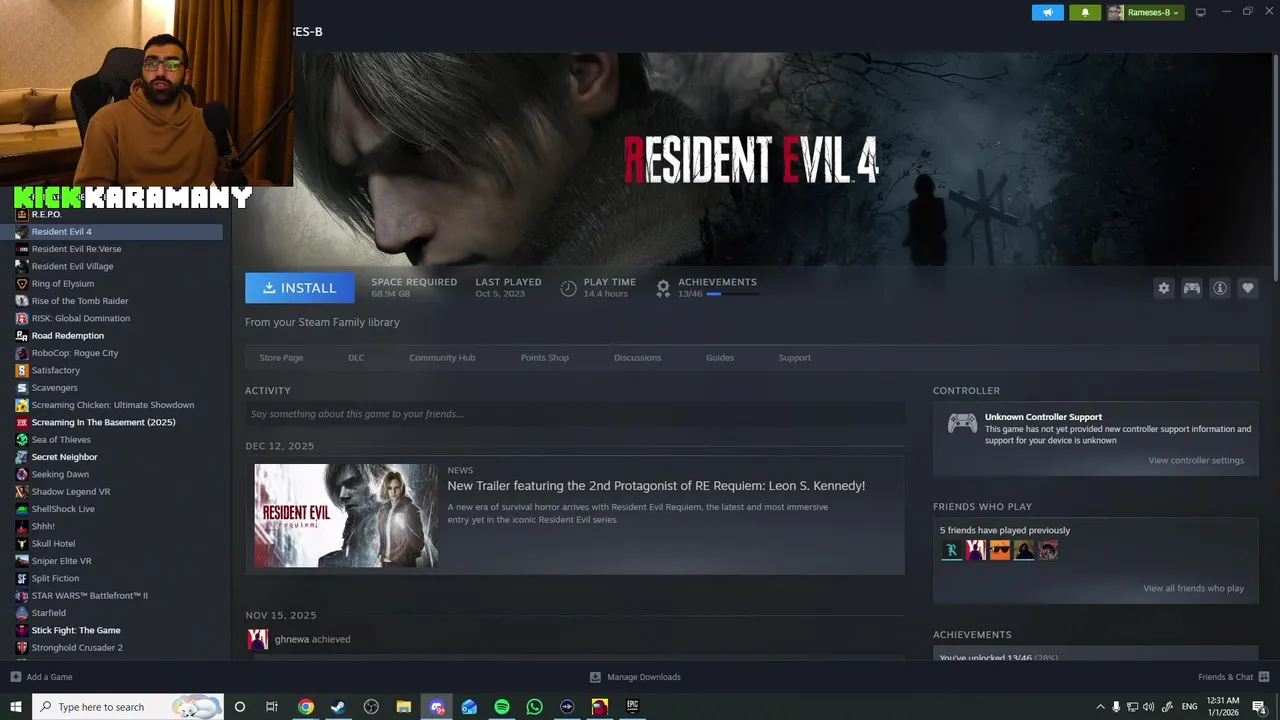Open the Points Shop tab
The width and height of the screenshot is (1280, 720).
[544, 357]
